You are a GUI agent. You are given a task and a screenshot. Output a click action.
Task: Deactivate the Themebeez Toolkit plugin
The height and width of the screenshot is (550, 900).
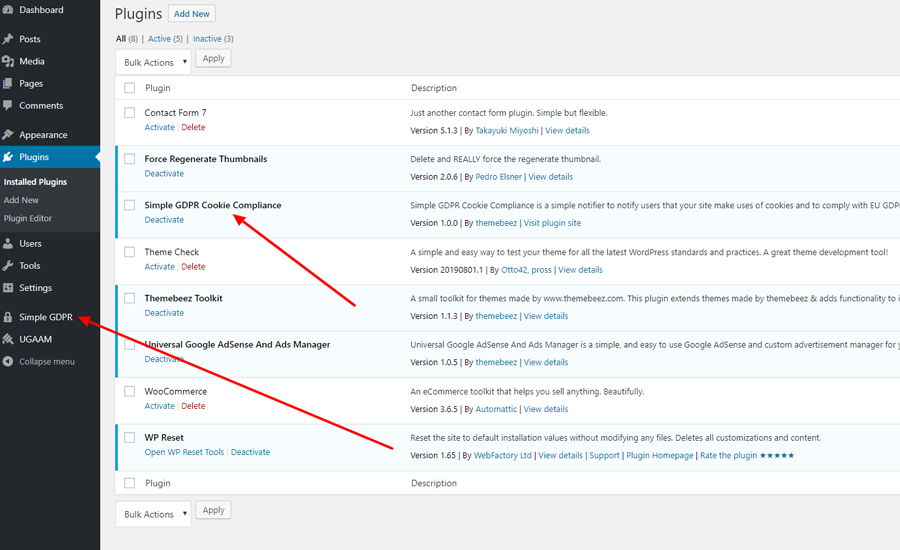[164, 313]
